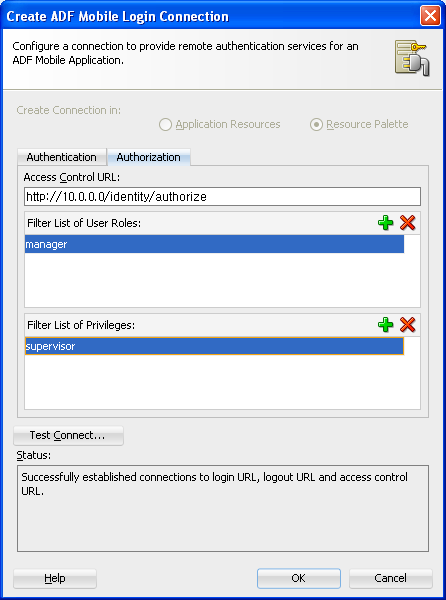Add a role with the green plus icon in User Roles

click(x=386, y=223)
